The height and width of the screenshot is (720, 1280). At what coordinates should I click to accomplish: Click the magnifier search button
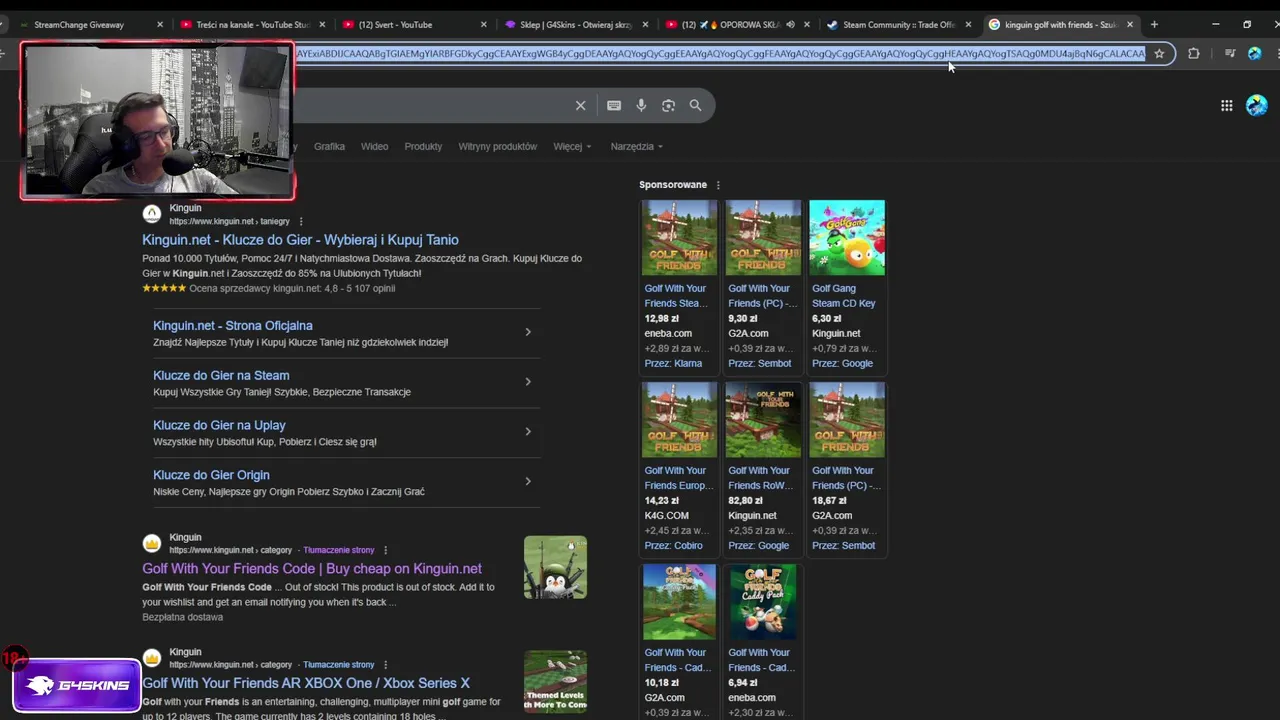[x=695, y=105]
